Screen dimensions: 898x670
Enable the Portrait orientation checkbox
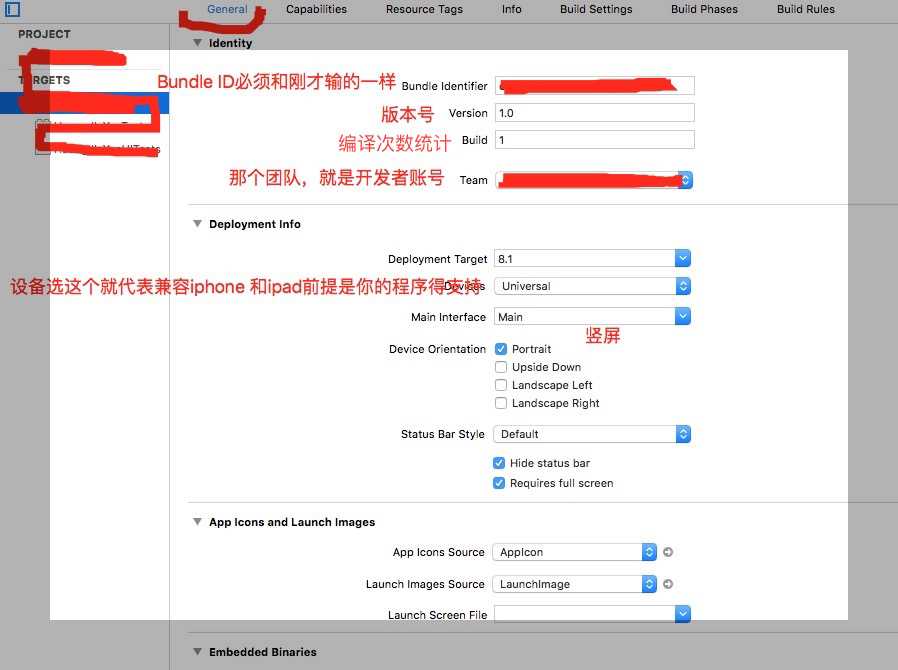click(x=501, y=349)
